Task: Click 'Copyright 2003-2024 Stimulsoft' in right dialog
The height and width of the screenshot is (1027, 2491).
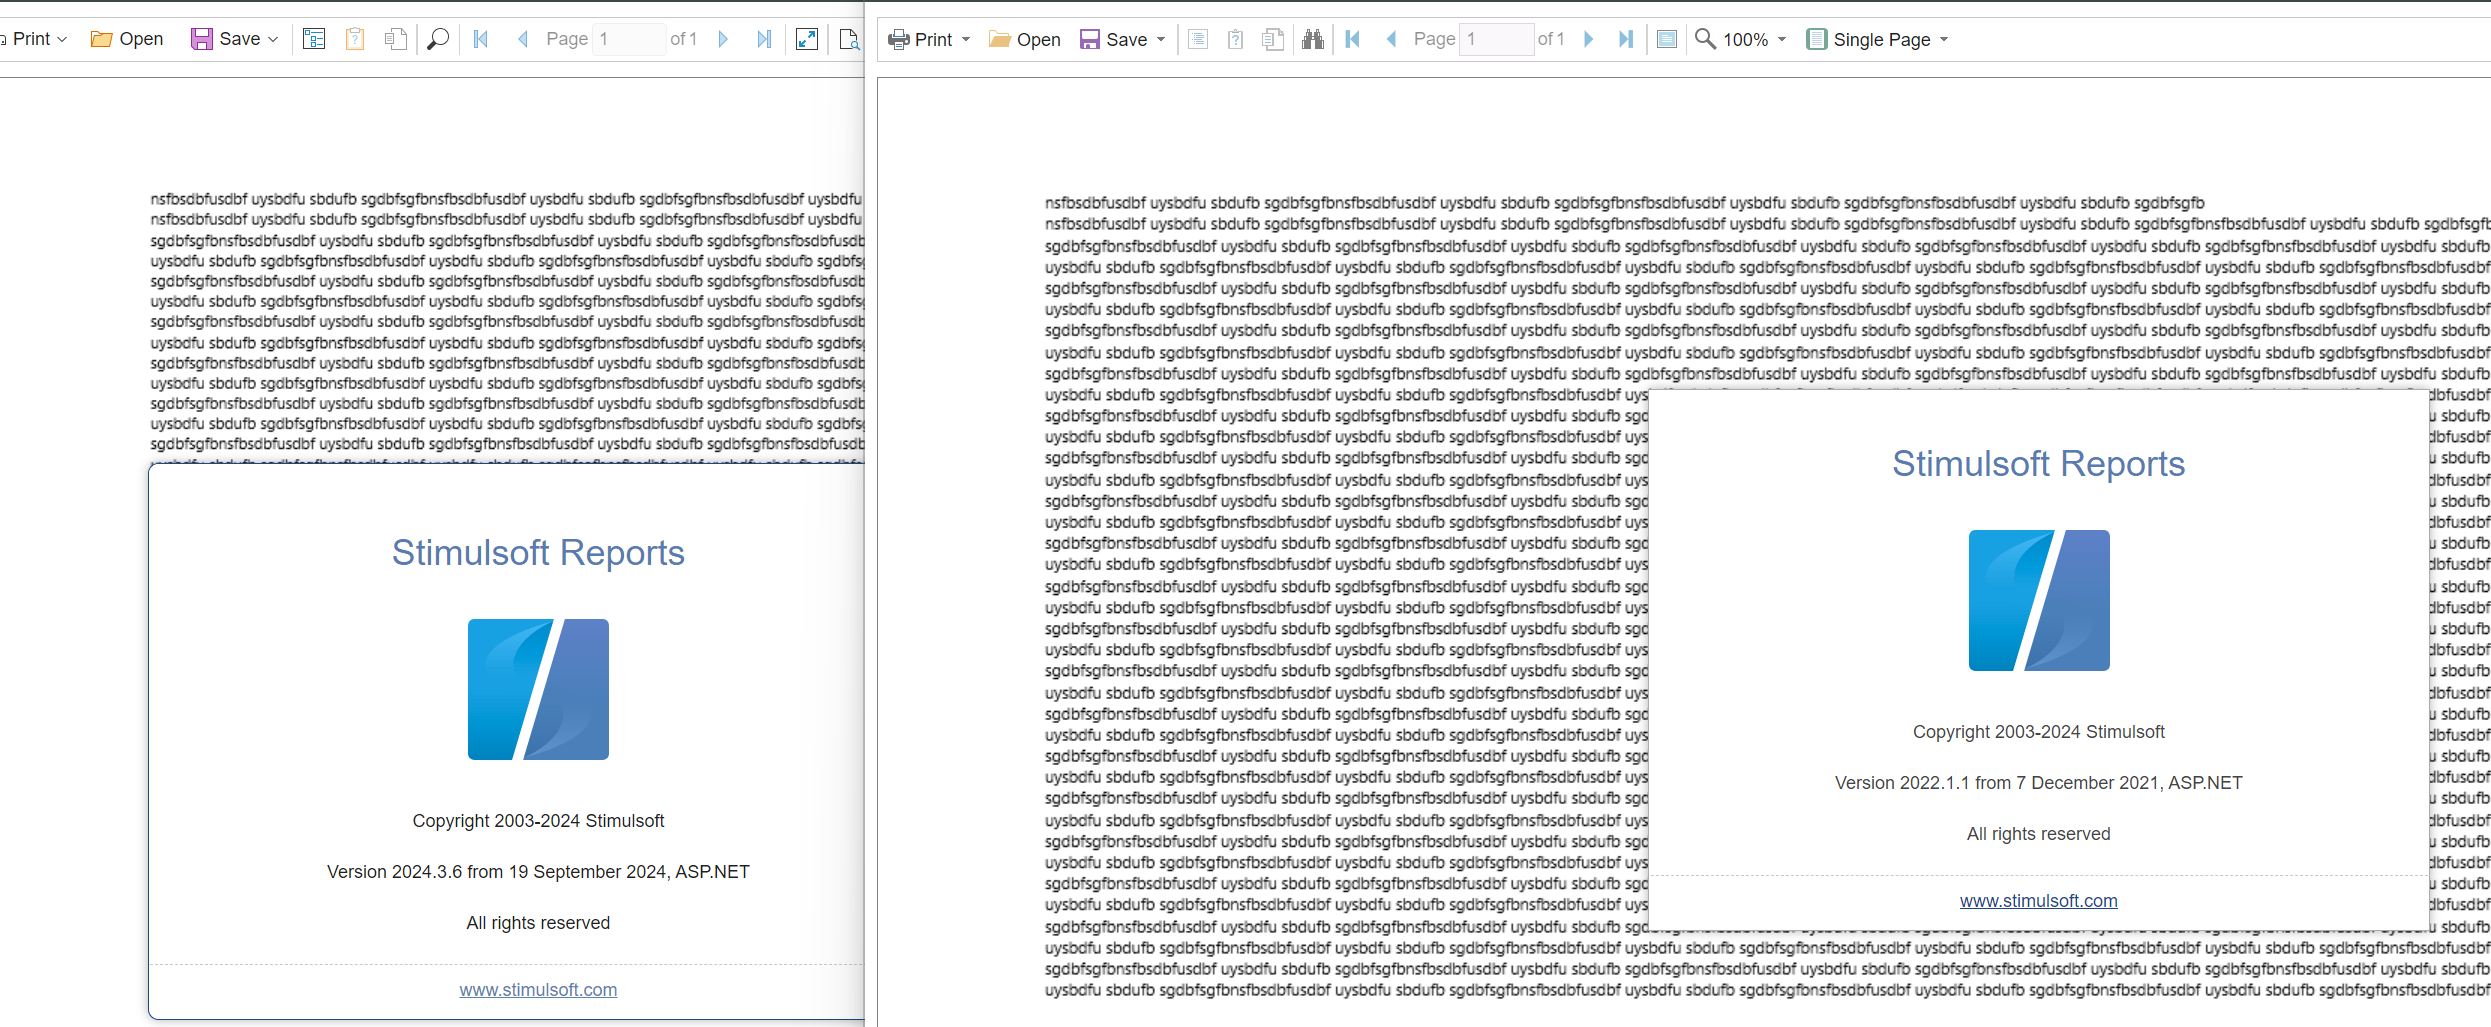Action: tap(2038, 731)
